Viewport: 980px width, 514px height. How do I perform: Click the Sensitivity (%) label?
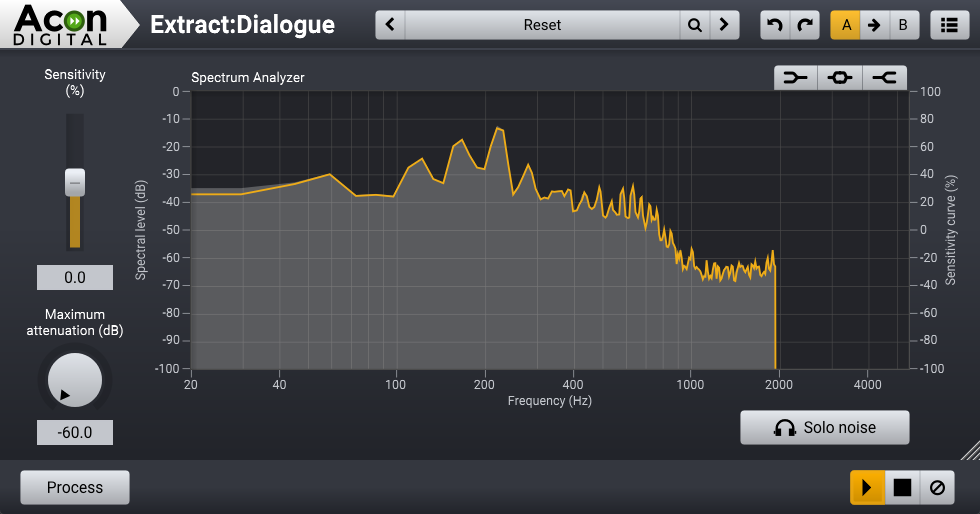point(75,83)
